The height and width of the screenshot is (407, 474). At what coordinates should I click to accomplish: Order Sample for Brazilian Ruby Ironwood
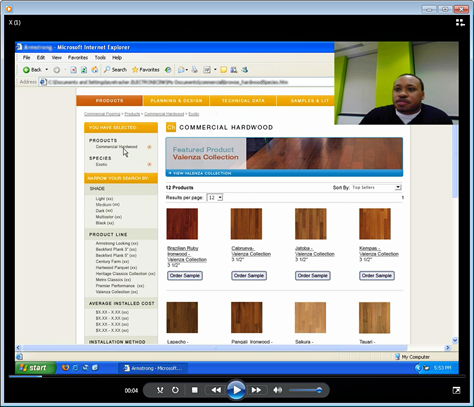[x=185, y=276]
